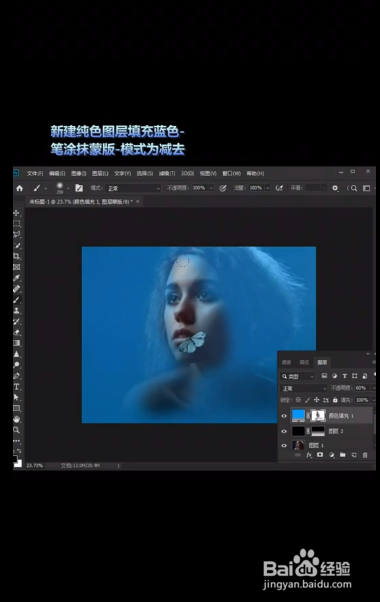Screen dimensions: 380x602
Task: Open the workspace switcher icon
Action: click(367, 188)
